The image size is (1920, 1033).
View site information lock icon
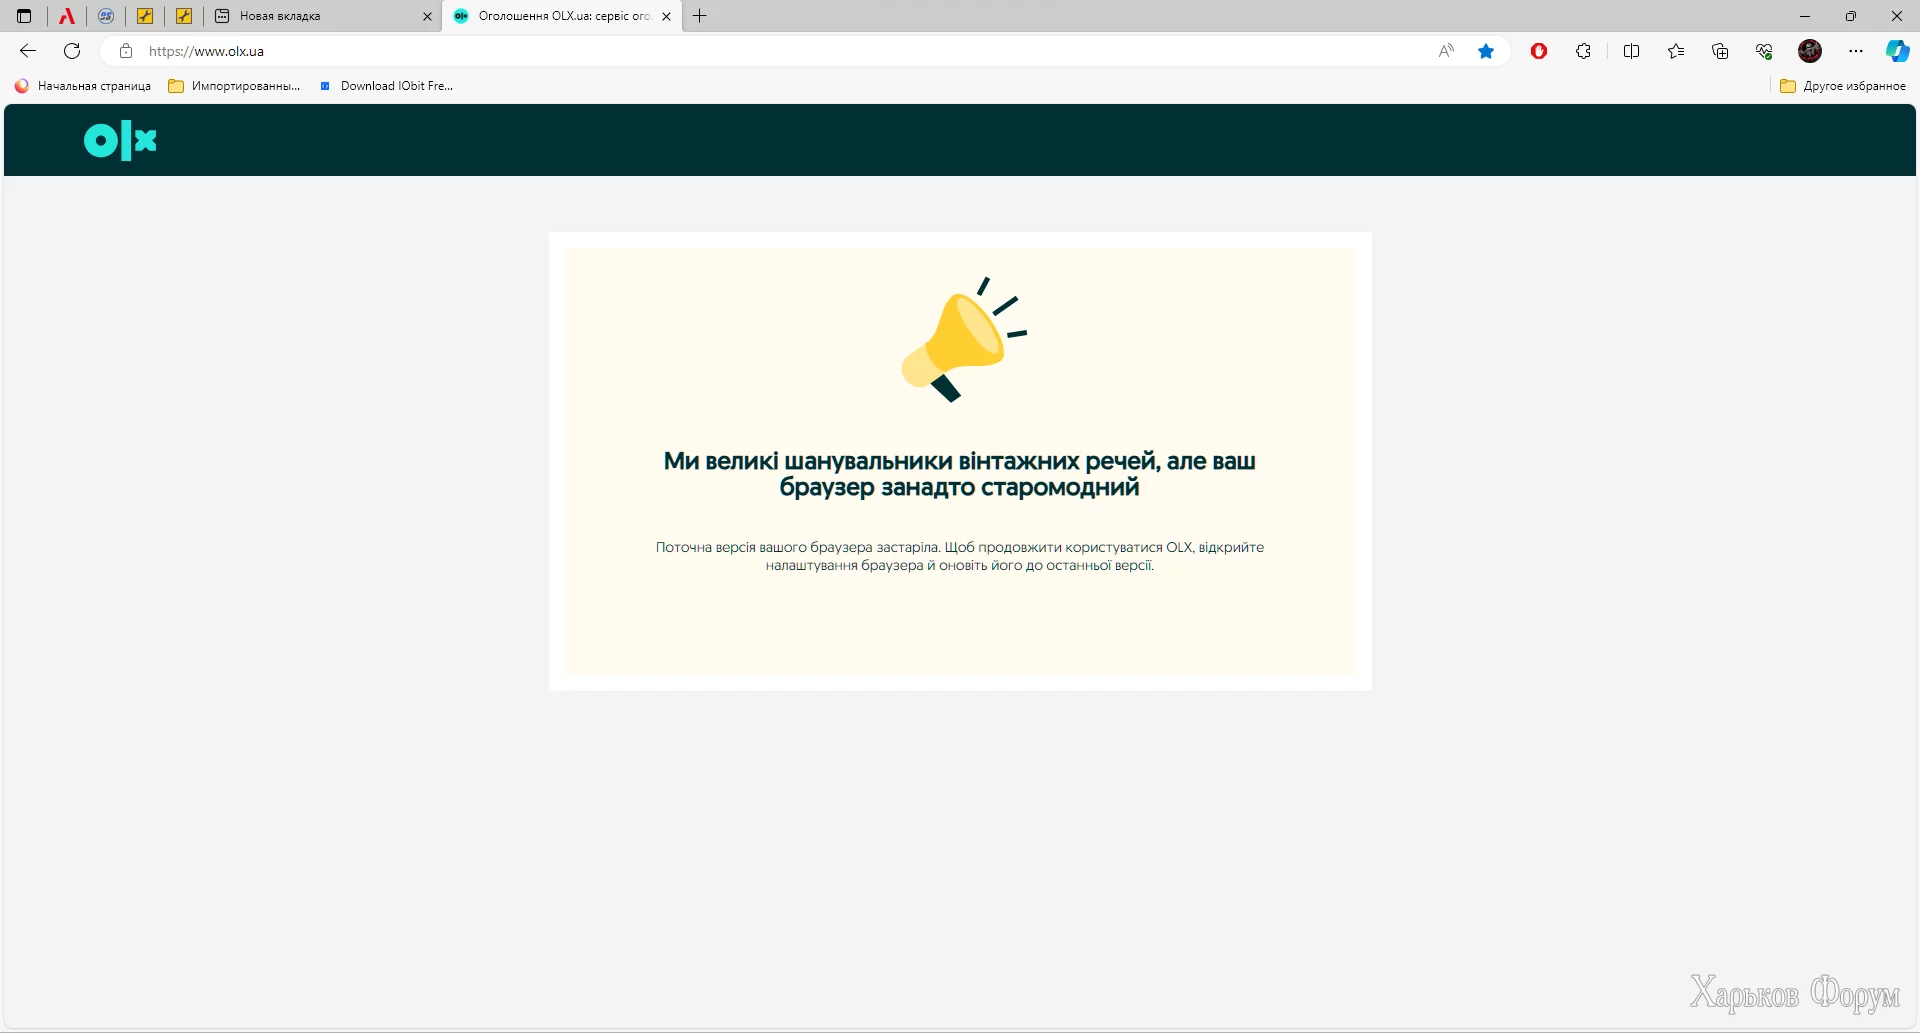tap(126, 51)
